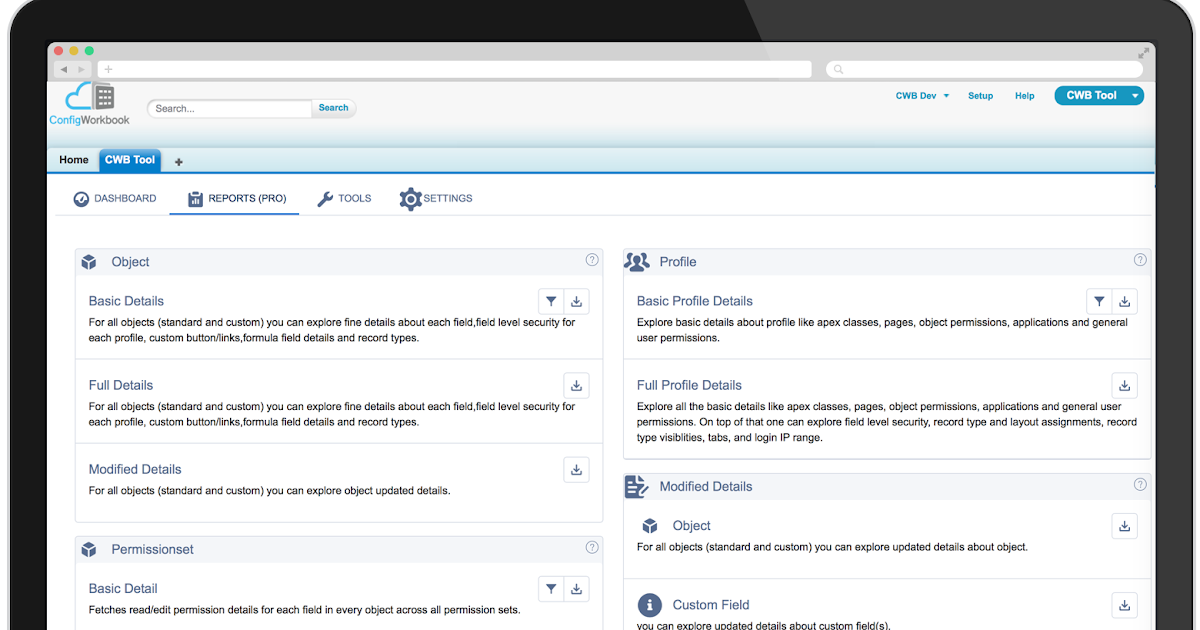The image size is (1200, 630).
Task: Click the Tools wrench icon
Action: (325, 199)
